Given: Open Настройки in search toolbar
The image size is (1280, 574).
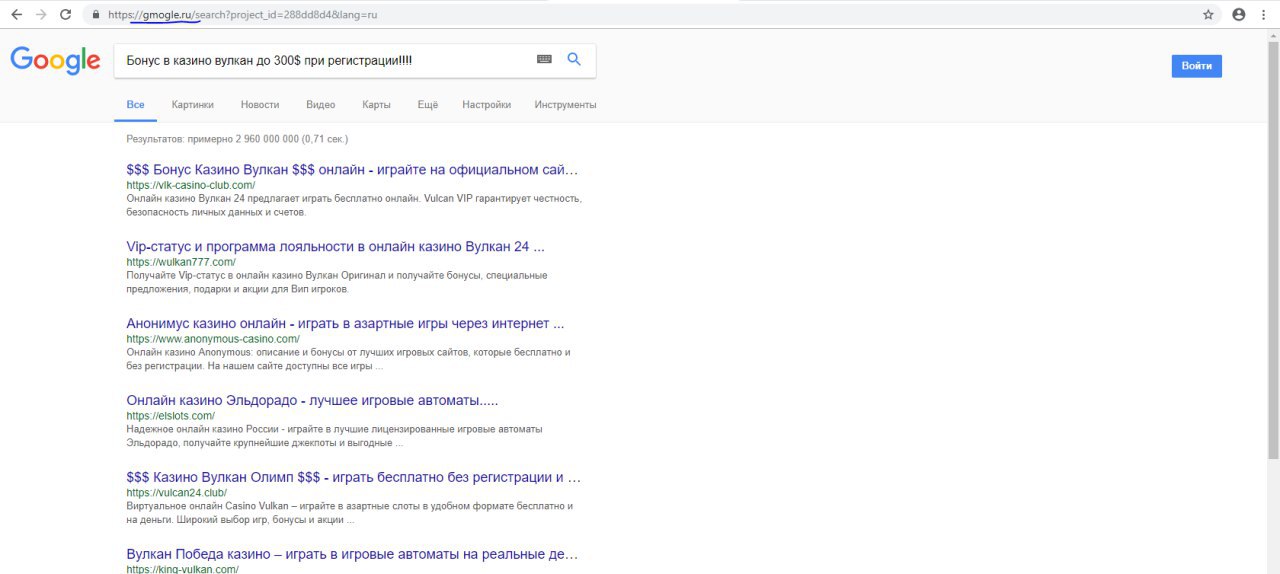Looking at the screenshot, I should (x=486, y=104).
